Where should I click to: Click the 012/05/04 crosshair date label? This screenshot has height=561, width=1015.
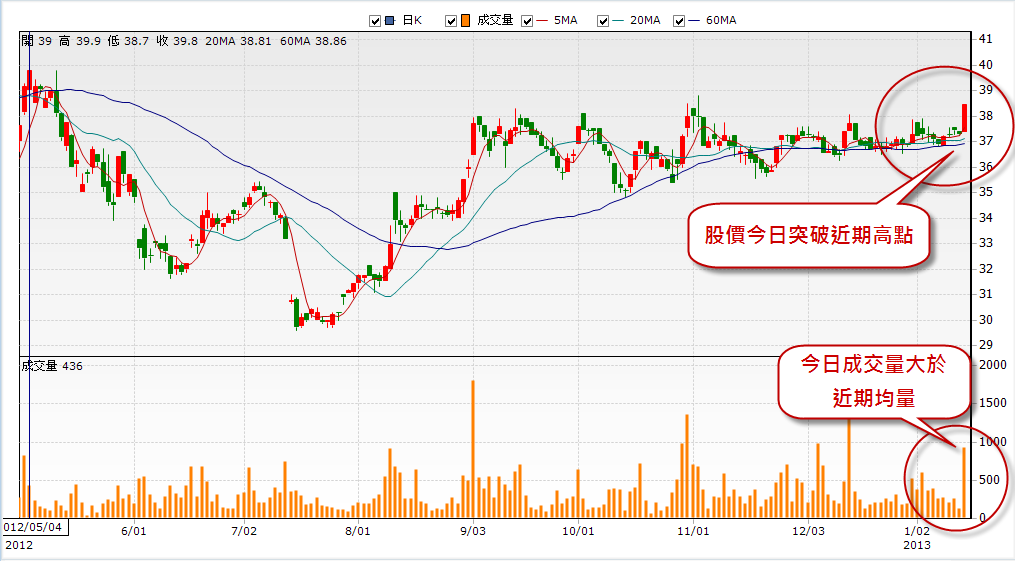pyautogui.click(x=34, y=527)
